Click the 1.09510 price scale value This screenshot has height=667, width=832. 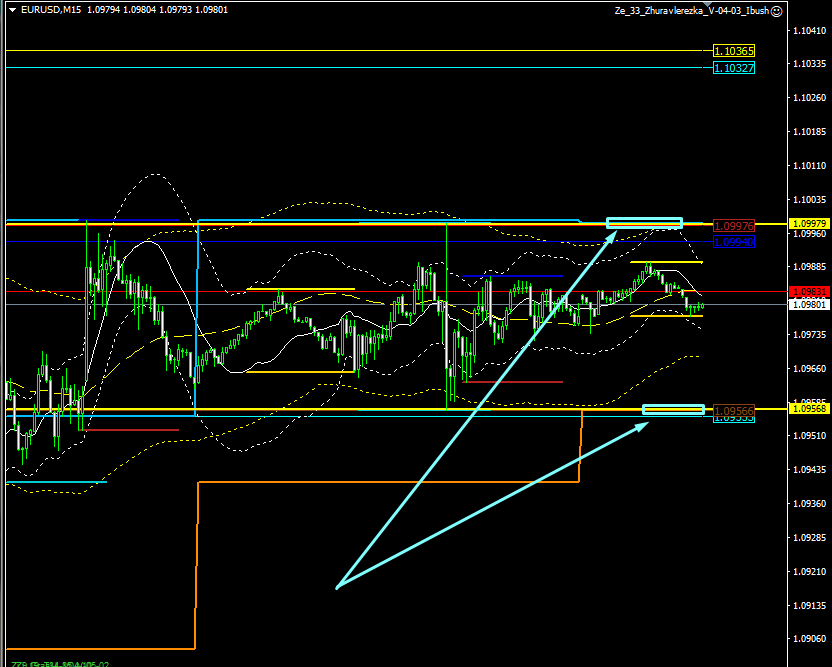[810, 436]
